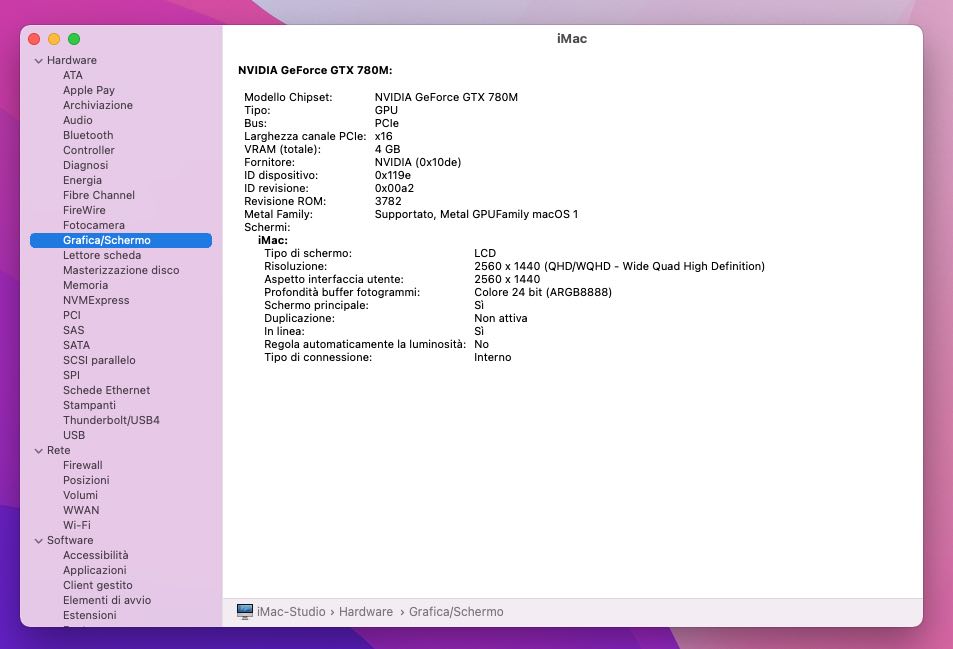Click the highlighted Grafica/Schermo item
Screen dimensions: 953x649
121,241
